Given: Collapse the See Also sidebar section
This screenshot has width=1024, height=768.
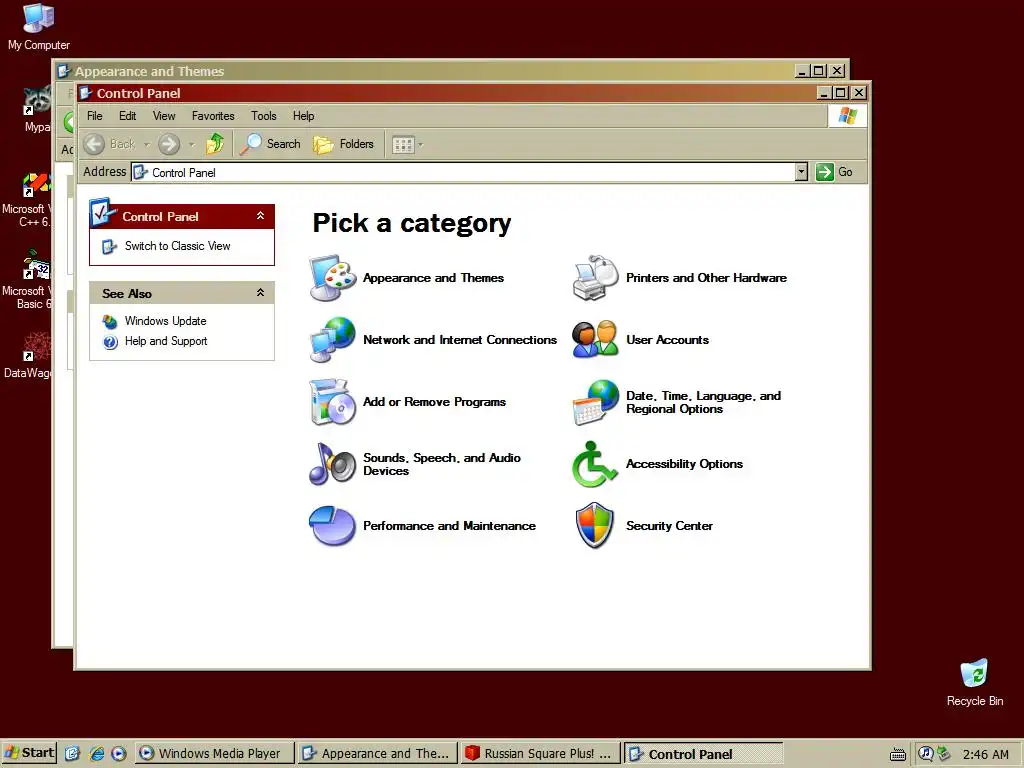Looking at the screenshot, I should pos(260,293).
